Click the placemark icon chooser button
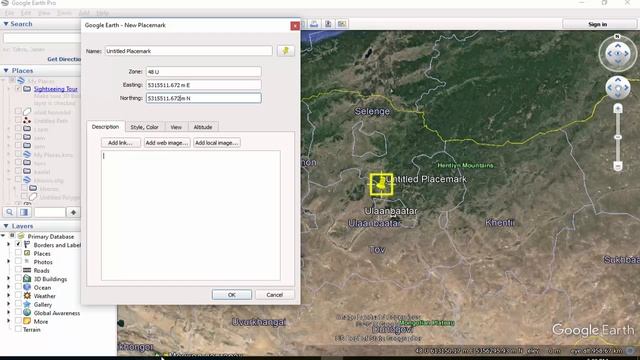 [x=285, y=51]
